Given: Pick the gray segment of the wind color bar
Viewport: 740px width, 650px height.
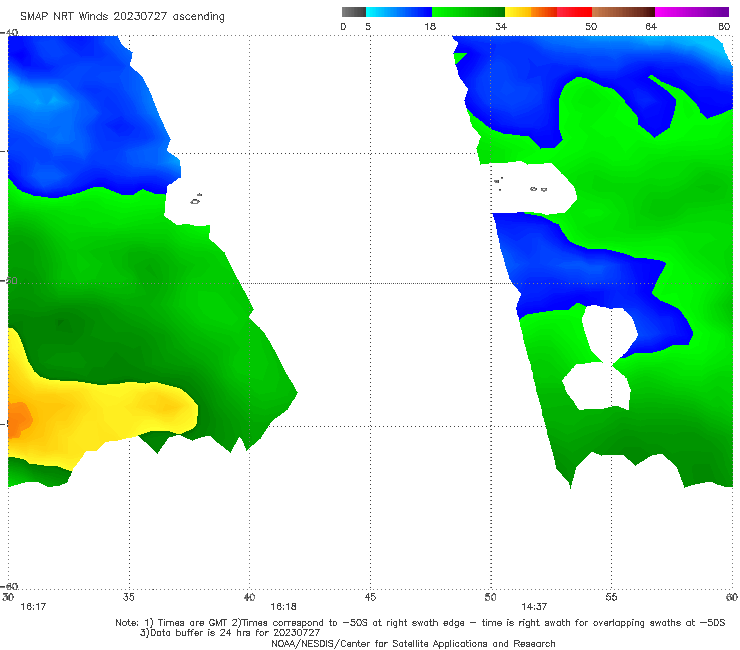Looking at the screenshot, I should pyautogui.click(x=354, y=12).
